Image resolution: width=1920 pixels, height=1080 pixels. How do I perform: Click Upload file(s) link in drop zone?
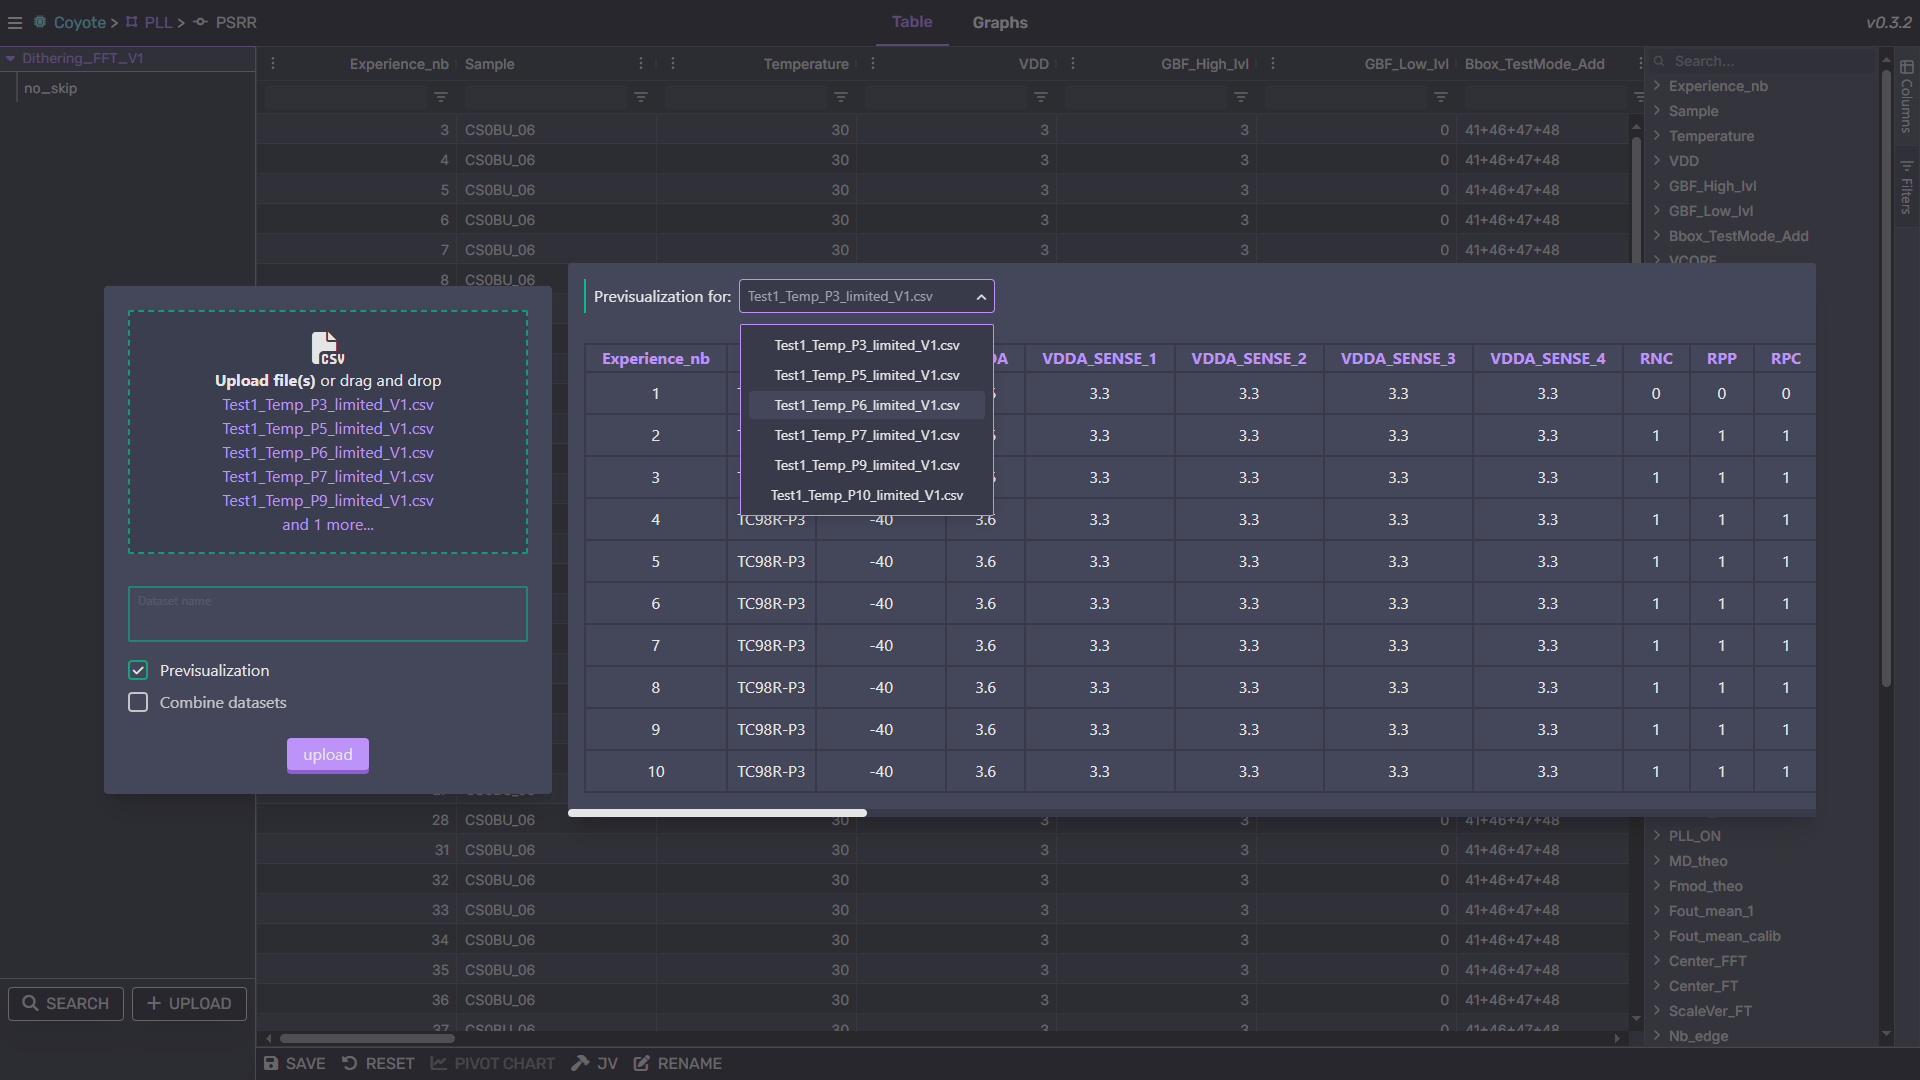point(265,380)
